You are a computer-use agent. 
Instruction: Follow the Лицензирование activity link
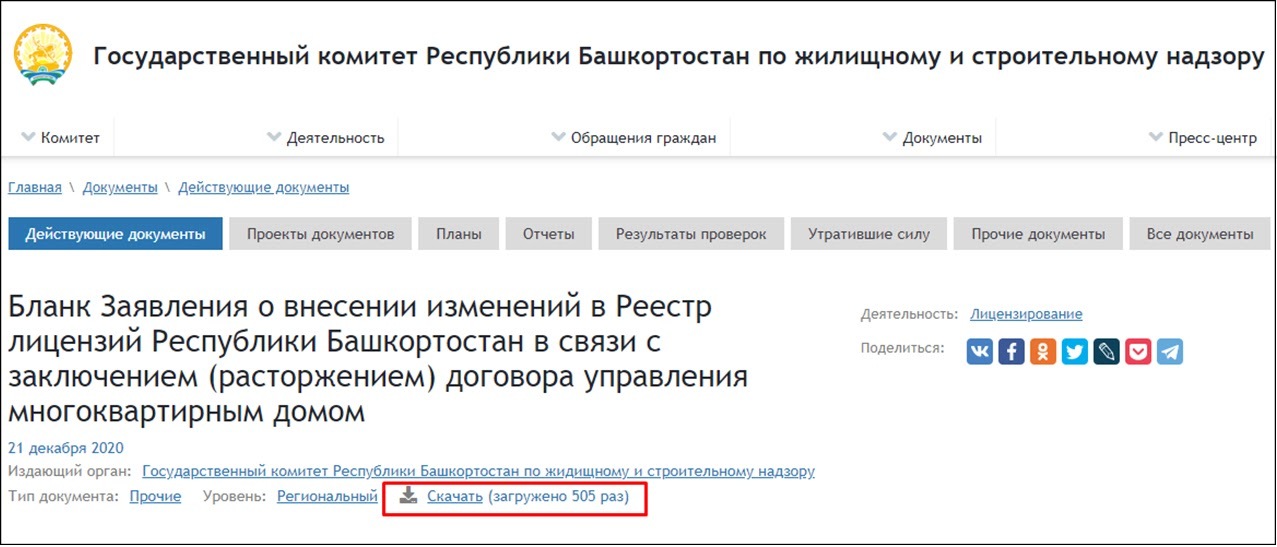click(x=1026, y=314)
